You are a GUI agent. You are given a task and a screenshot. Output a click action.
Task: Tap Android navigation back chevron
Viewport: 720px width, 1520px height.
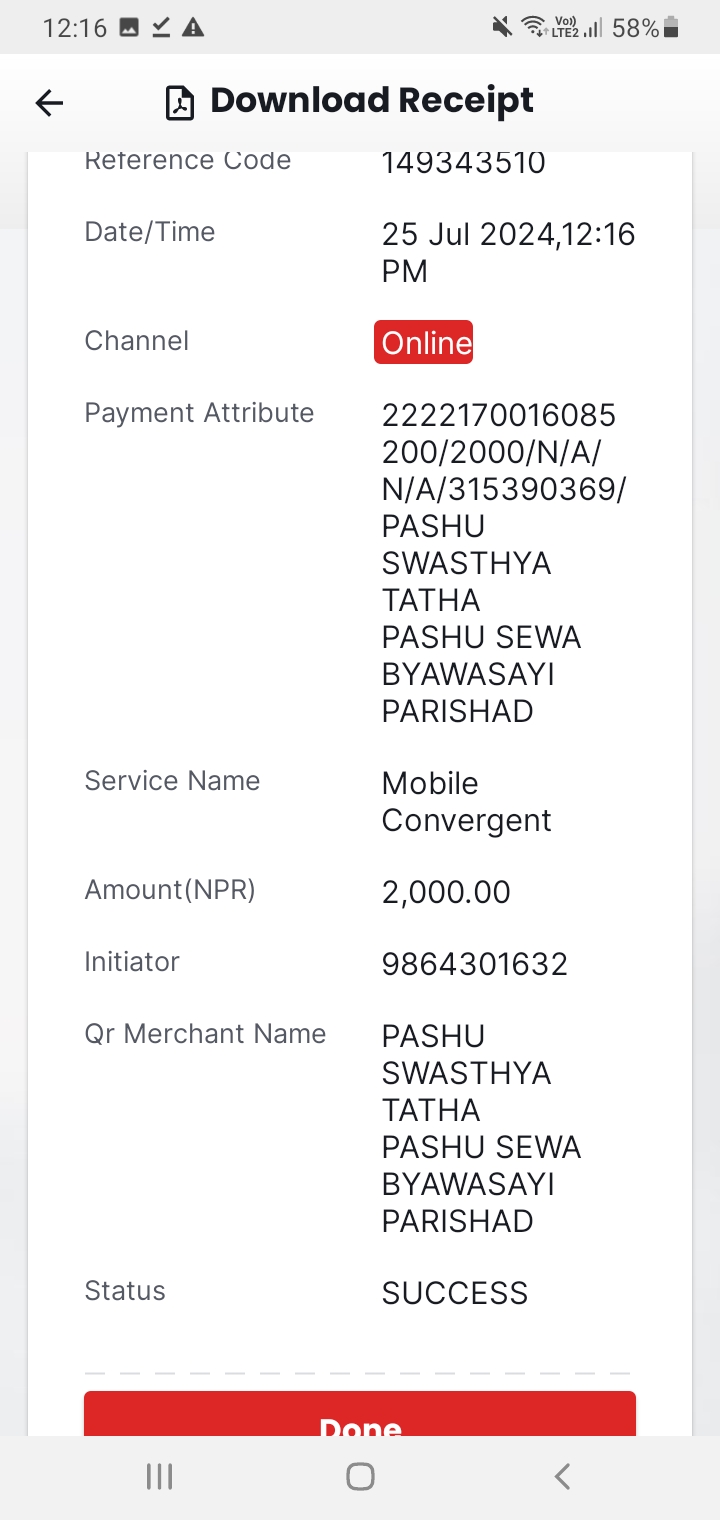pyautogui.click(x=562, y=1476)
